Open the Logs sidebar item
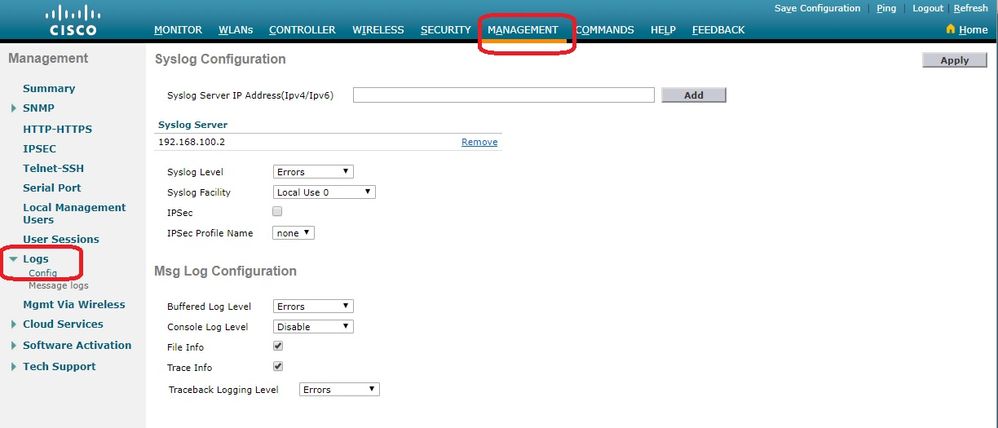The image size is (998, 428). coord(36,259)
